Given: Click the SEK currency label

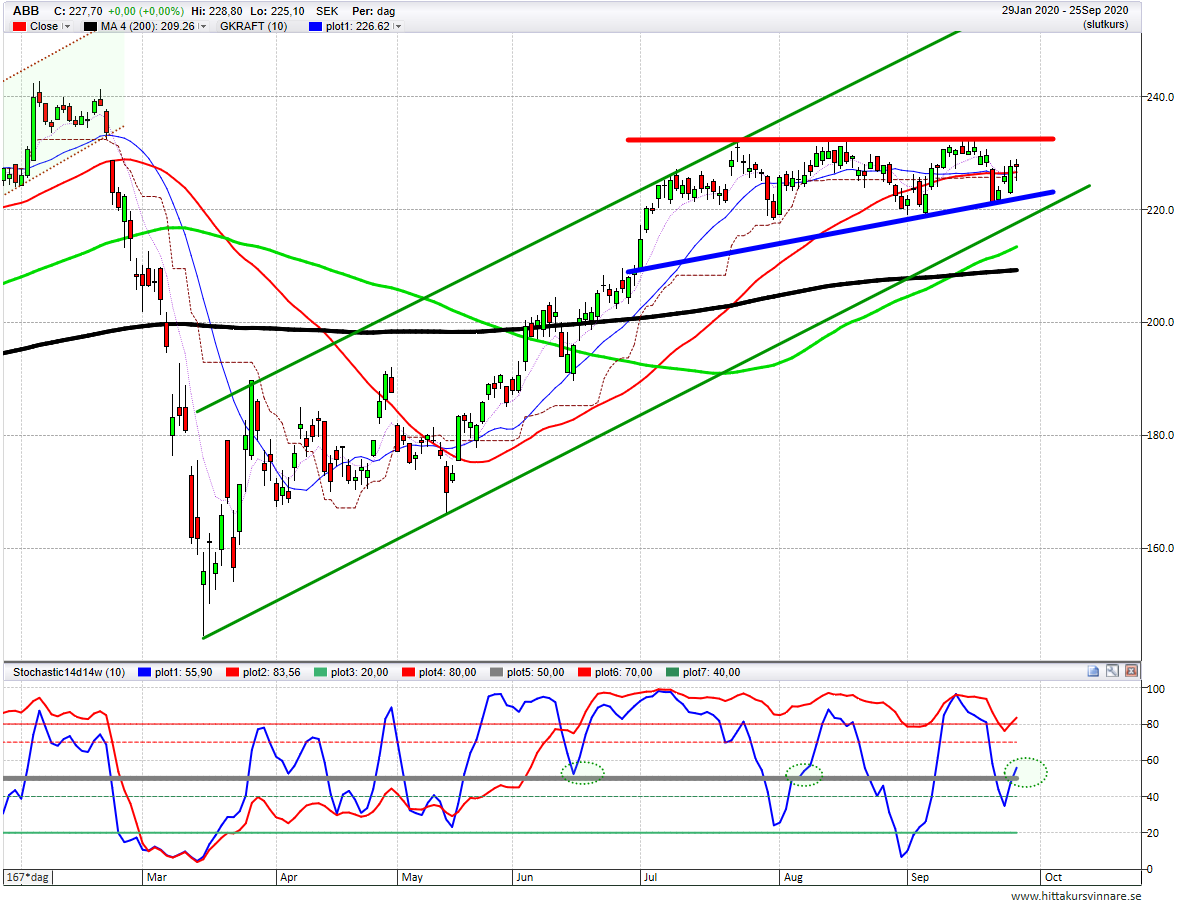Looking at the screenshot, I should point(328,11).
